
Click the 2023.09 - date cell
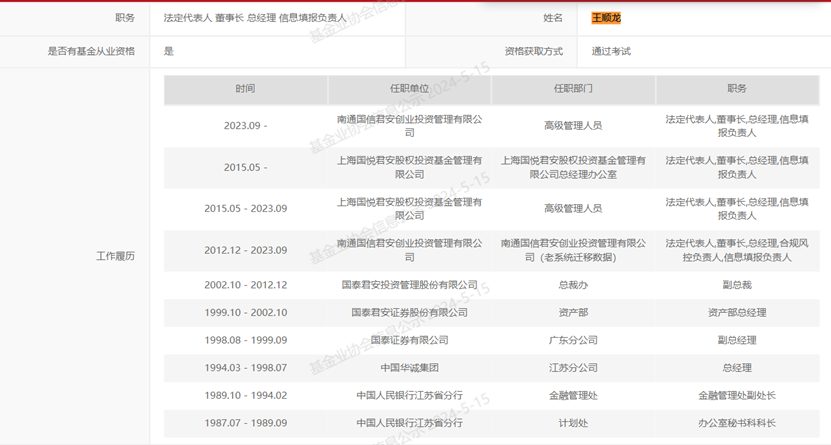pos(245,126)
